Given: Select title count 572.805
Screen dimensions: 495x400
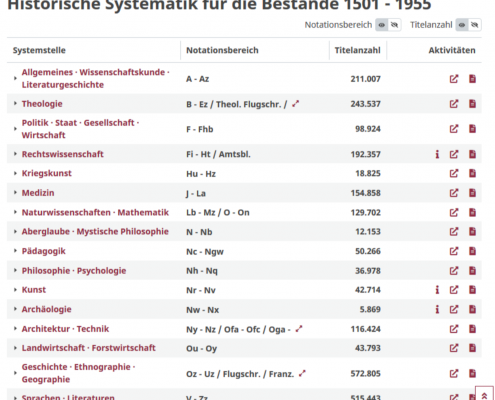Looking at the screenshot, I should point(365,374).
